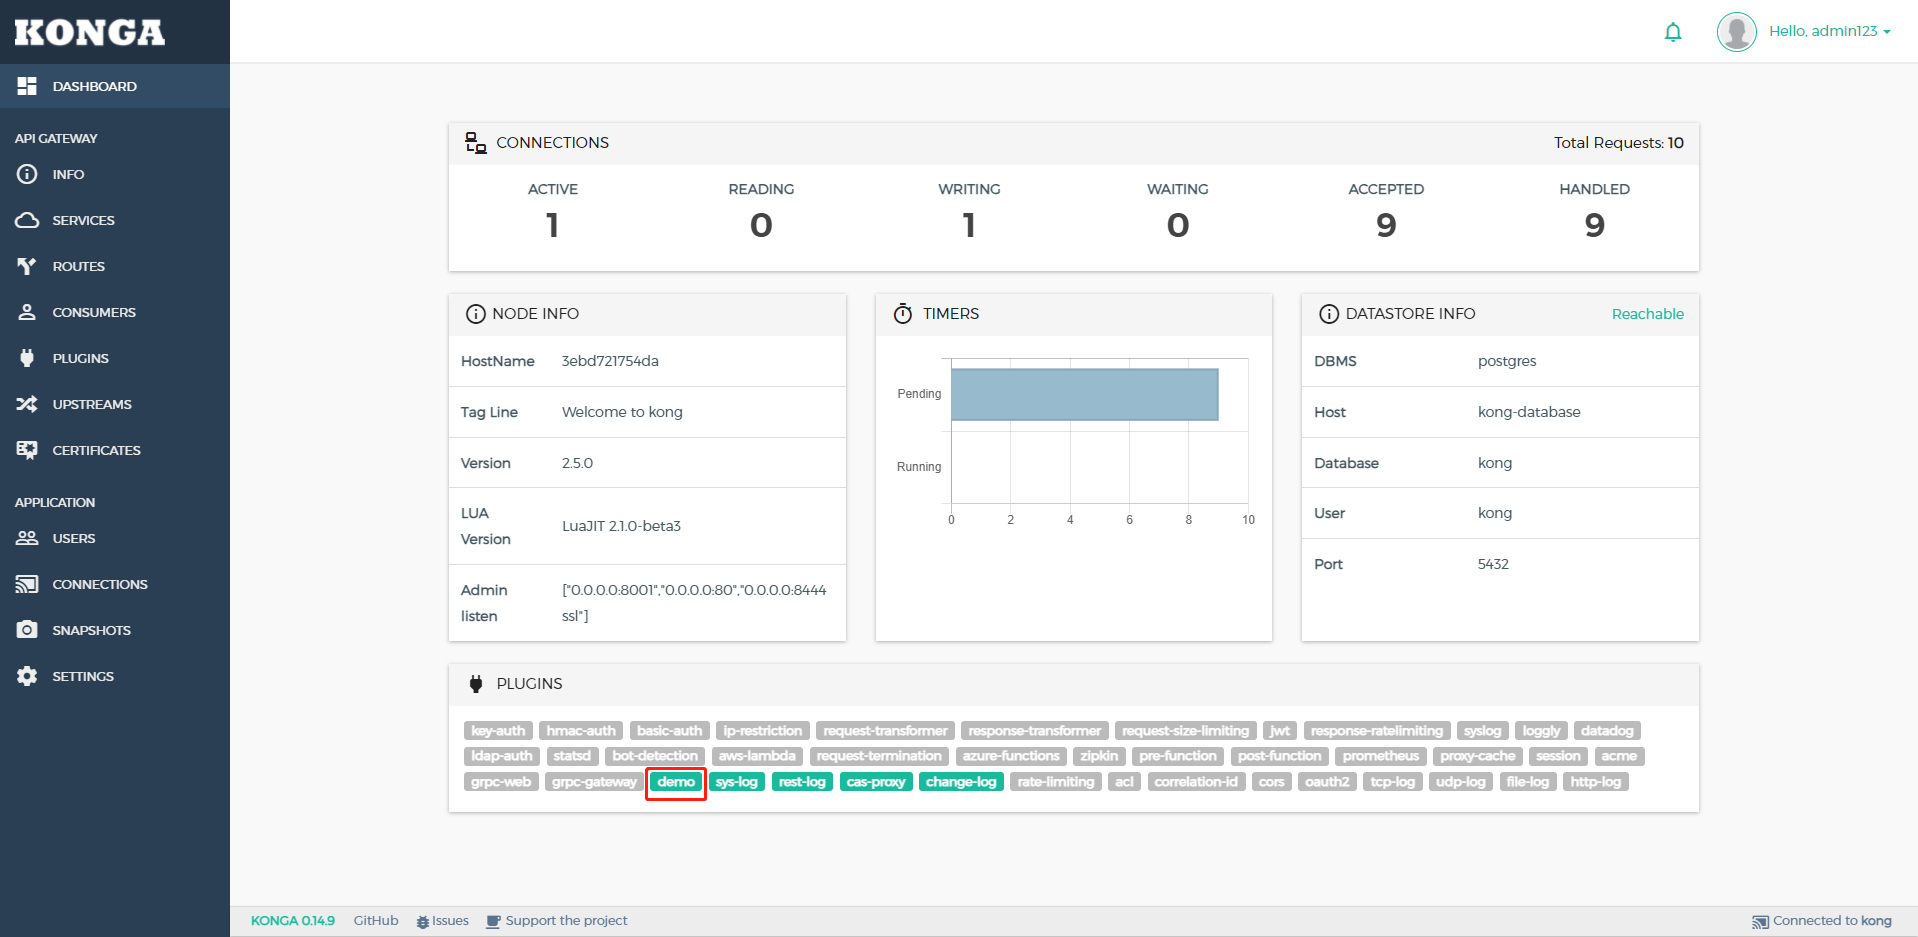The height and width of the screenshot is (937, 1918).
Task: Open the SERVICES menu item
Action: (x=115, y=220)
